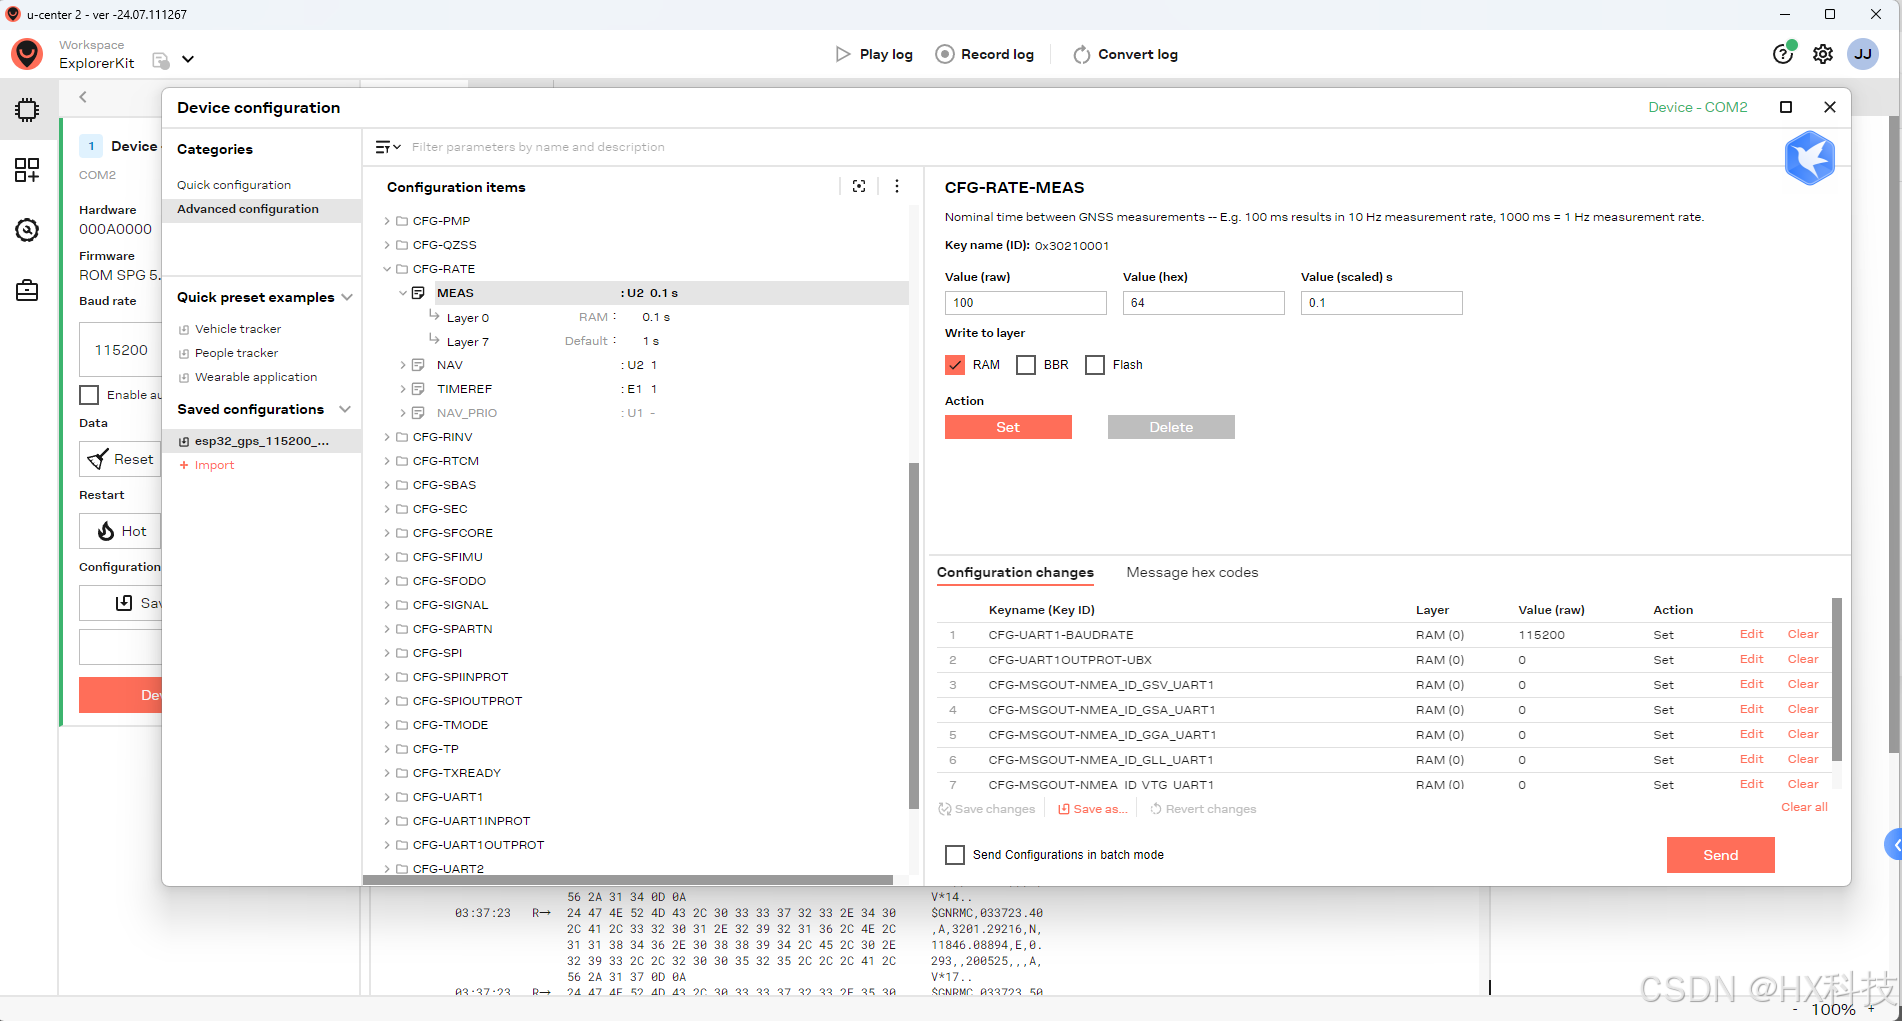Image resolution: width=1902 pixels, height=1021 pixels.
Task: Check the Flash layer checkbox
Action: [1095, 365]
